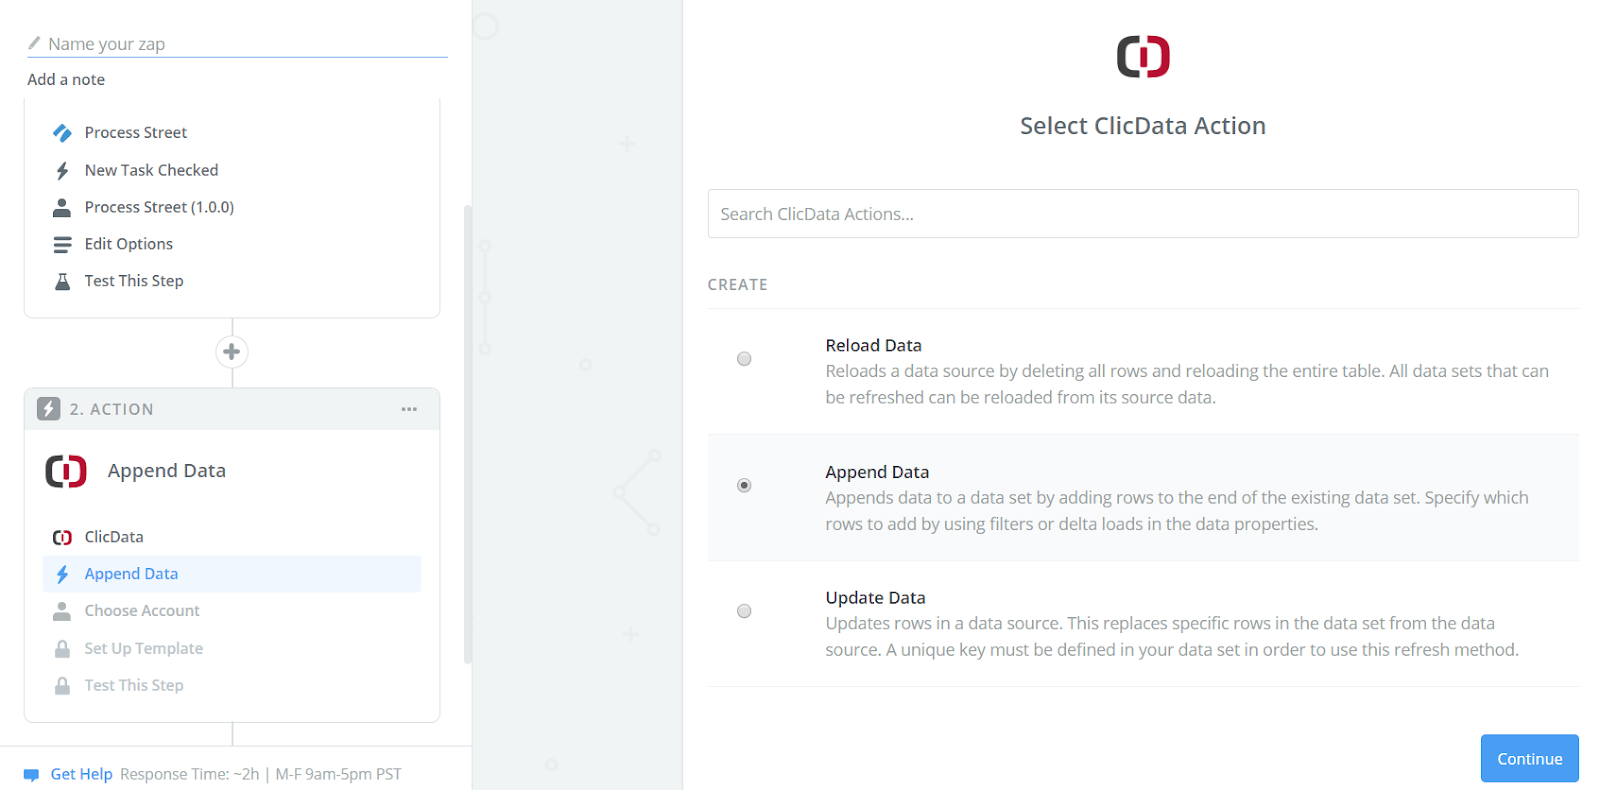Click the bolt icon in the 2. Action header
This screenshot has height=790, width=1600.
point(49,409)
